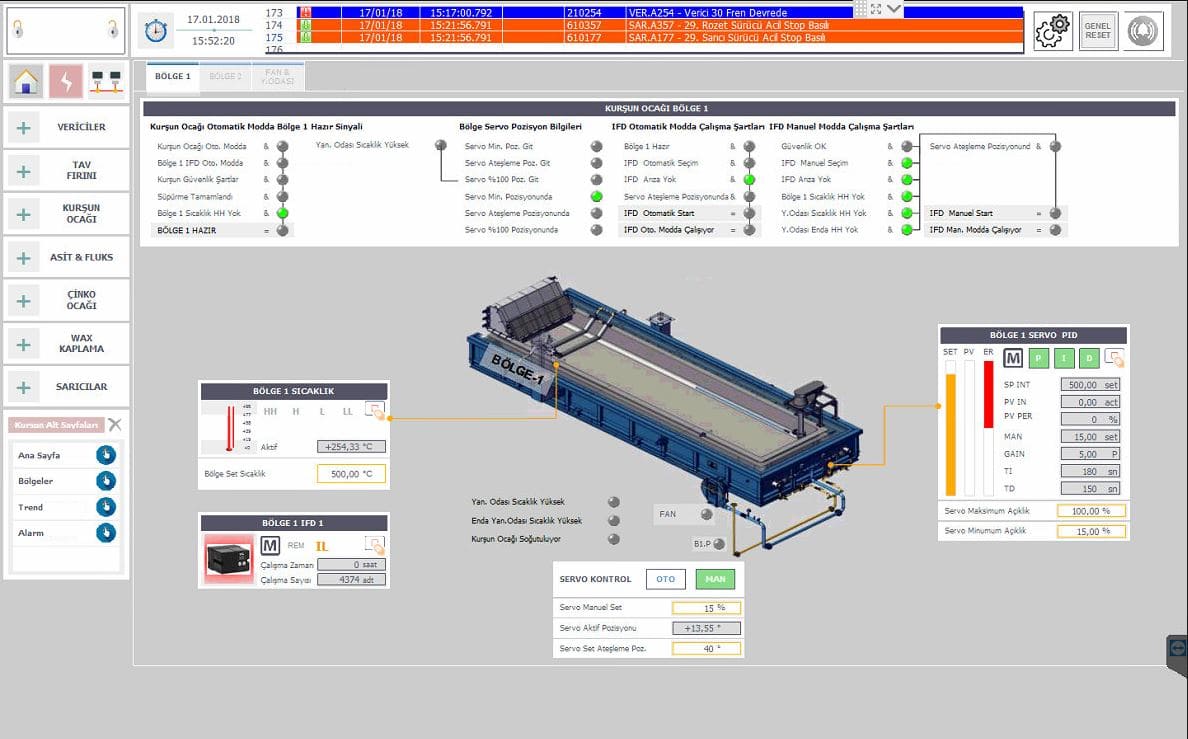Click the Bölge Set Sıcaklık input field
Image resolution: width=1188 pixels, height=739 pixels.
tap(351, 474)
